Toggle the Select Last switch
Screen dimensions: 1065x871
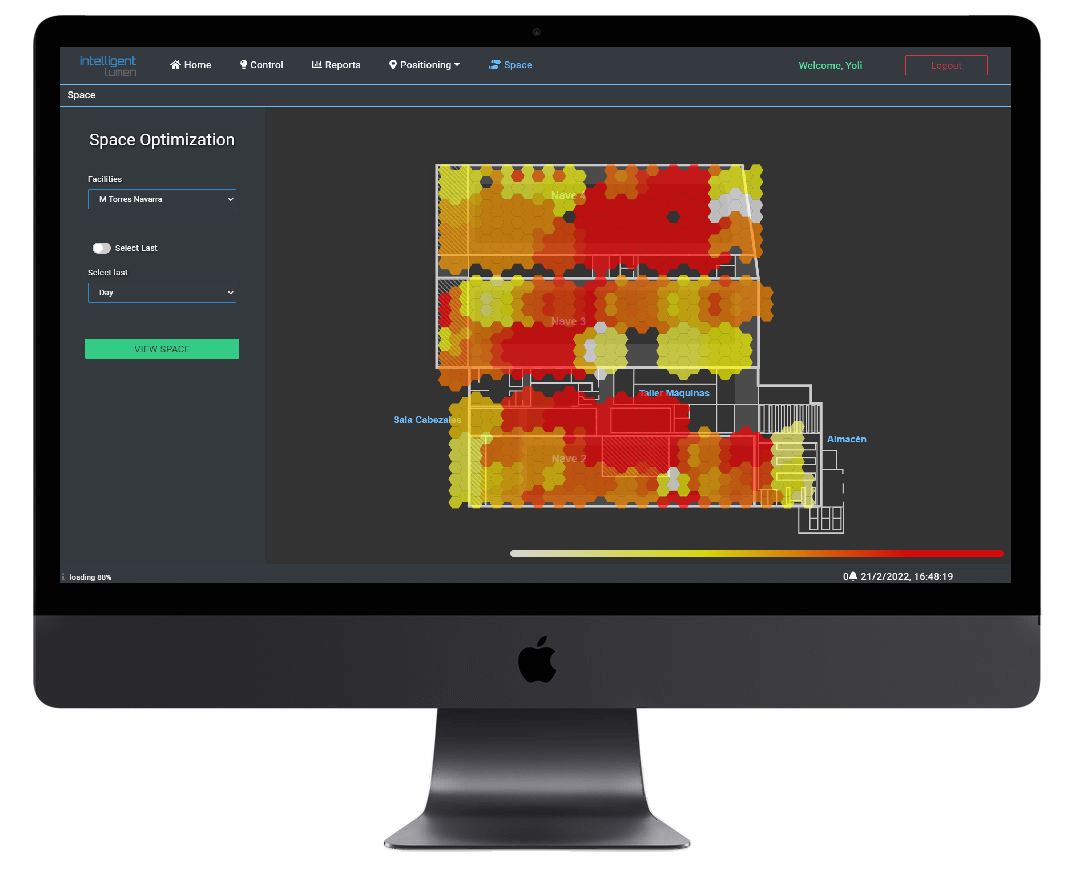[x=102, y=248]
